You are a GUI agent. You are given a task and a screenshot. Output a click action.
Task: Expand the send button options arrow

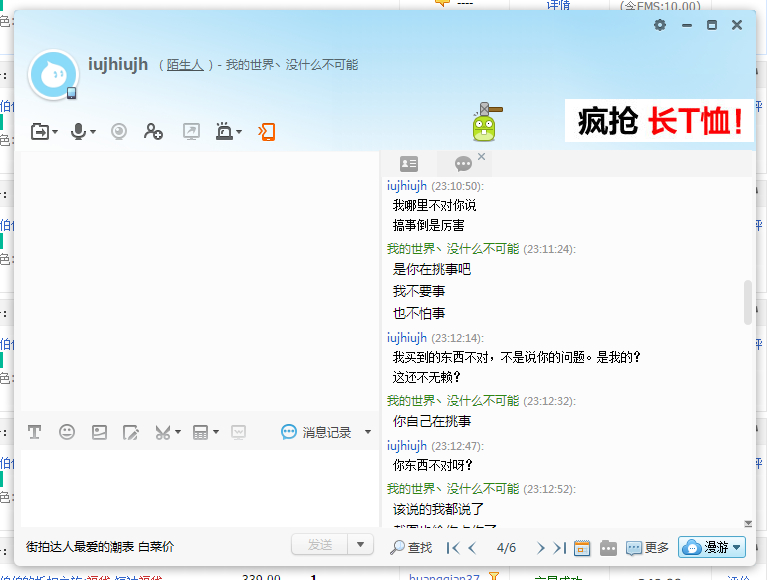coord(360,545)
